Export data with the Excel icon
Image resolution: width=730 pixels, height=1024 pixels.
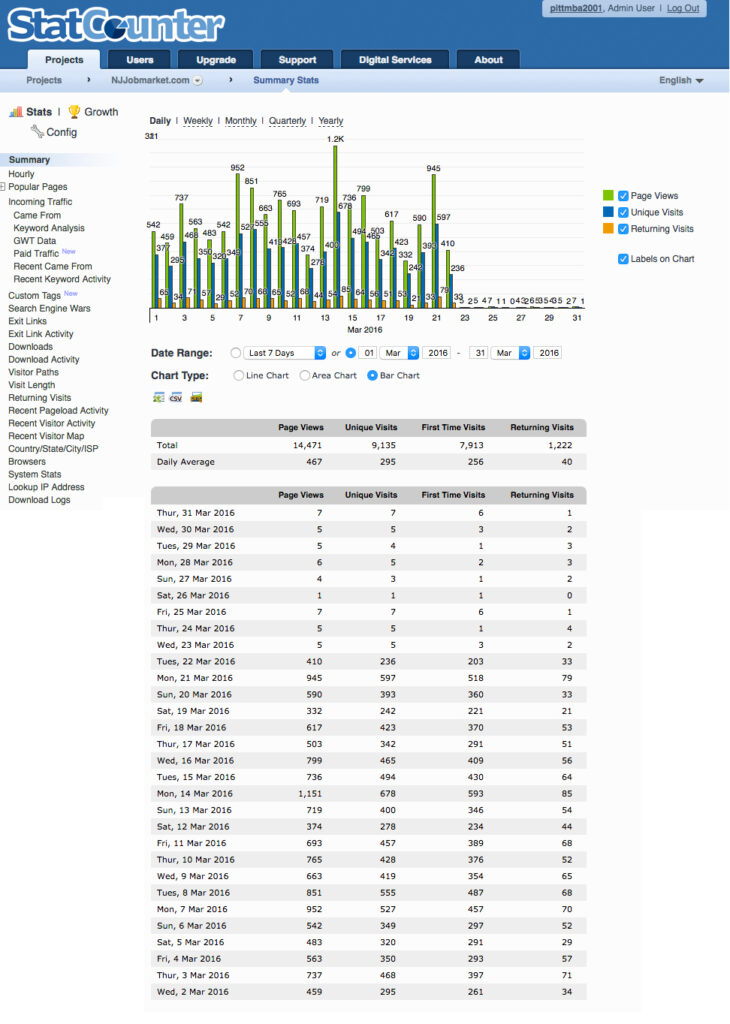click(158, 397)
